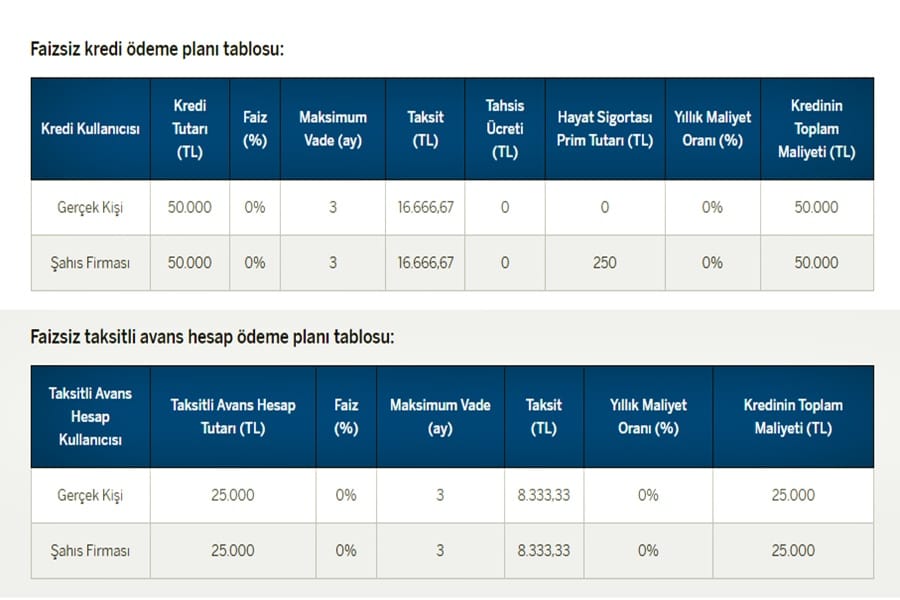Click the 'Faizsiz kredi ödeme planı tablosu' heading
This screenshot has height=600, width=900.
coord(157,49)
